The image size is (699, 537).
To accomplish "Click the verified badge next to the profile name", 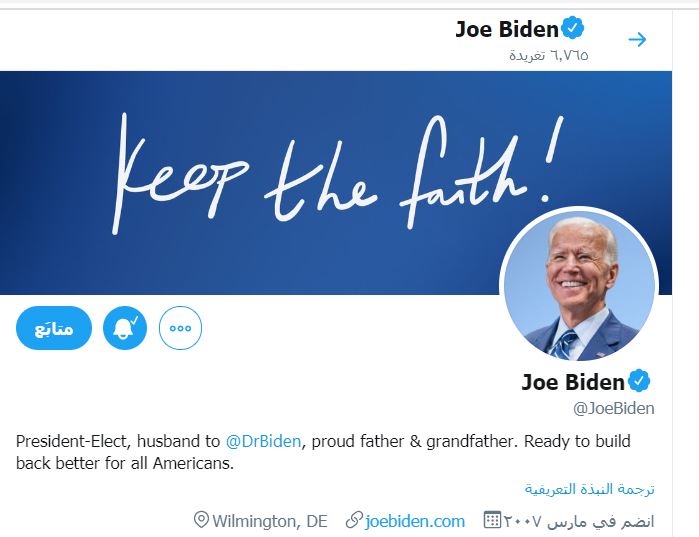I will click(x=639, y=381).
